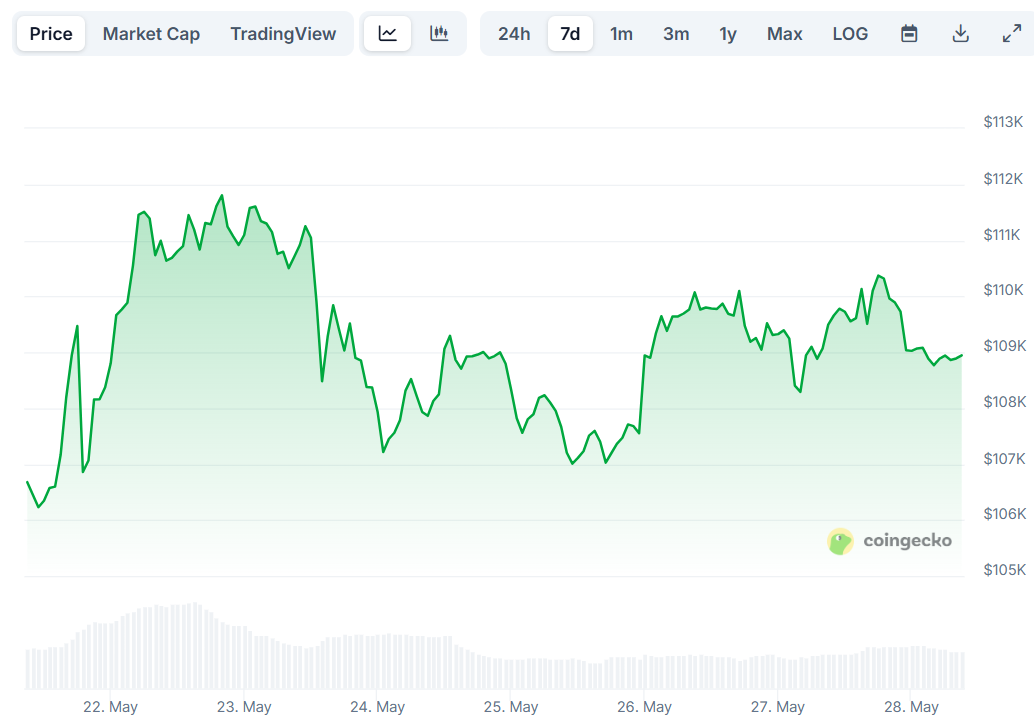Click the 24. May date label

[x=377, y=707]
